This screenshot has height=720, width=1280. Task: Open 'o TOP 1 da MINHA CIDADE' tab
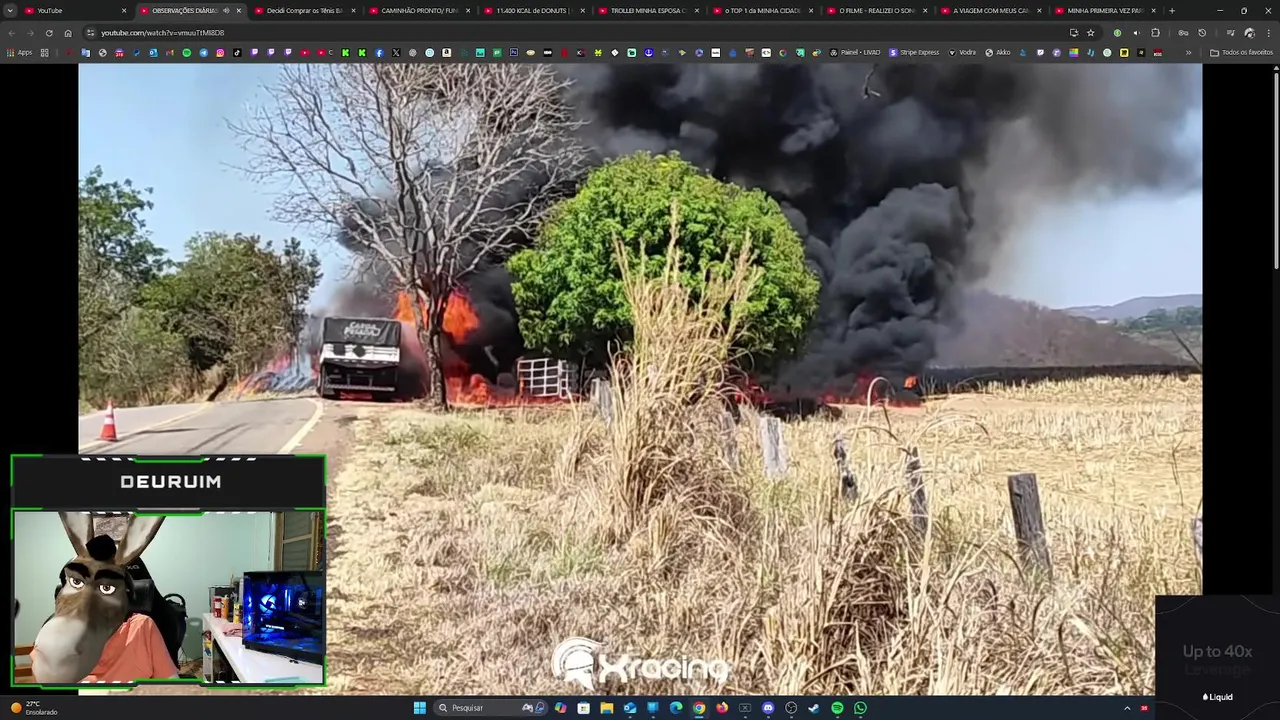coord(762,10)
